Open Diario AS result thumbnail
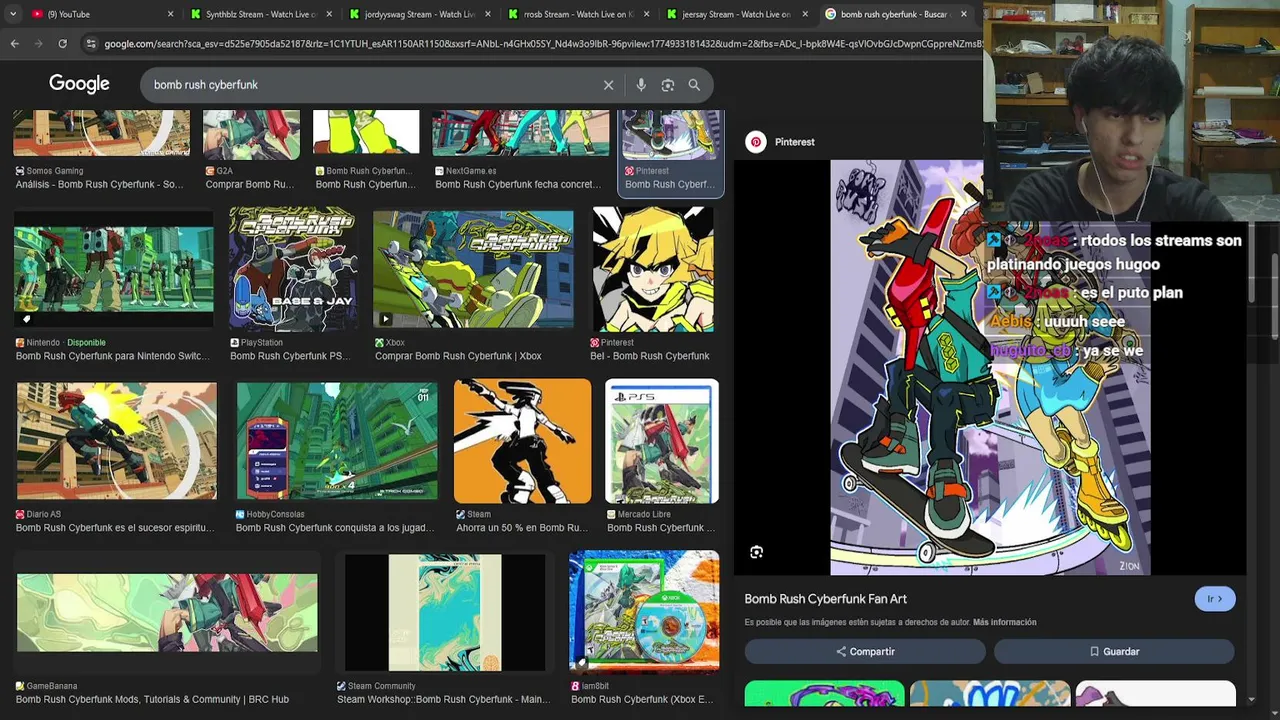 tap(116, 440)
